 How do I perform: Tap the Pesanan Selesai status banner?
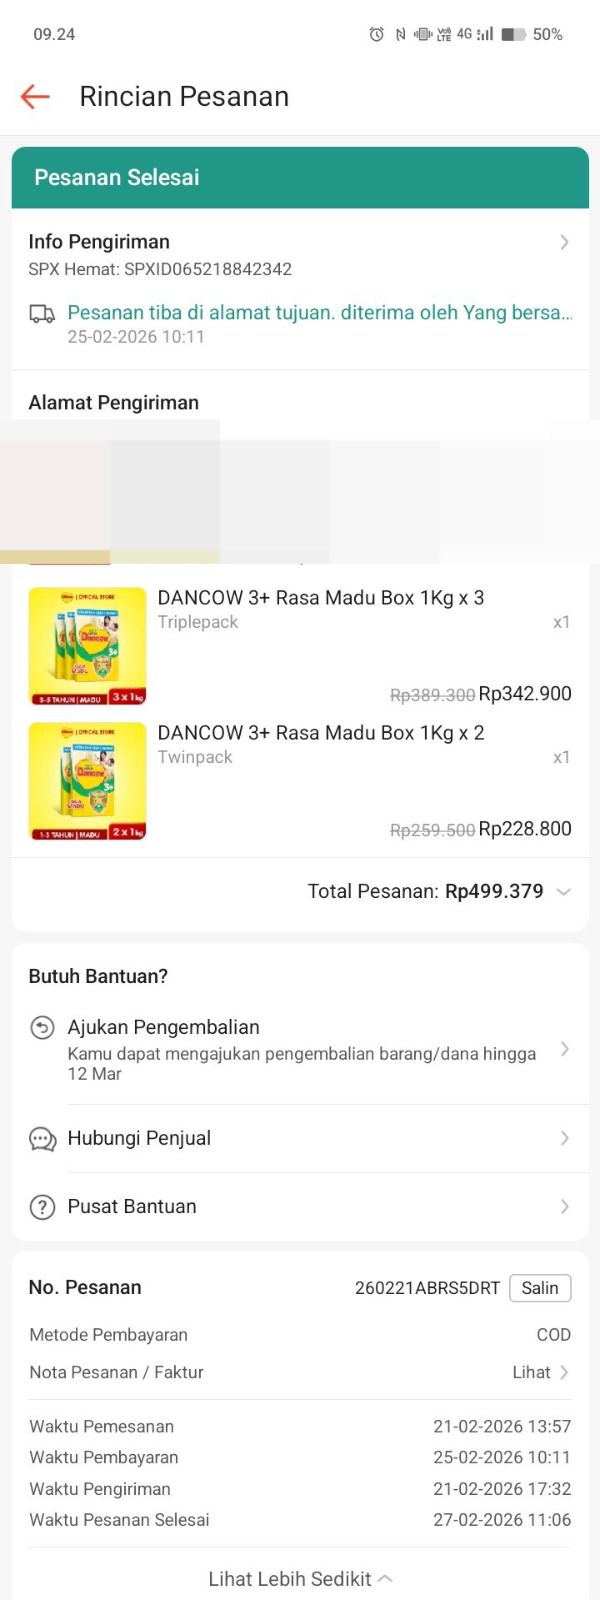(300, 178)
